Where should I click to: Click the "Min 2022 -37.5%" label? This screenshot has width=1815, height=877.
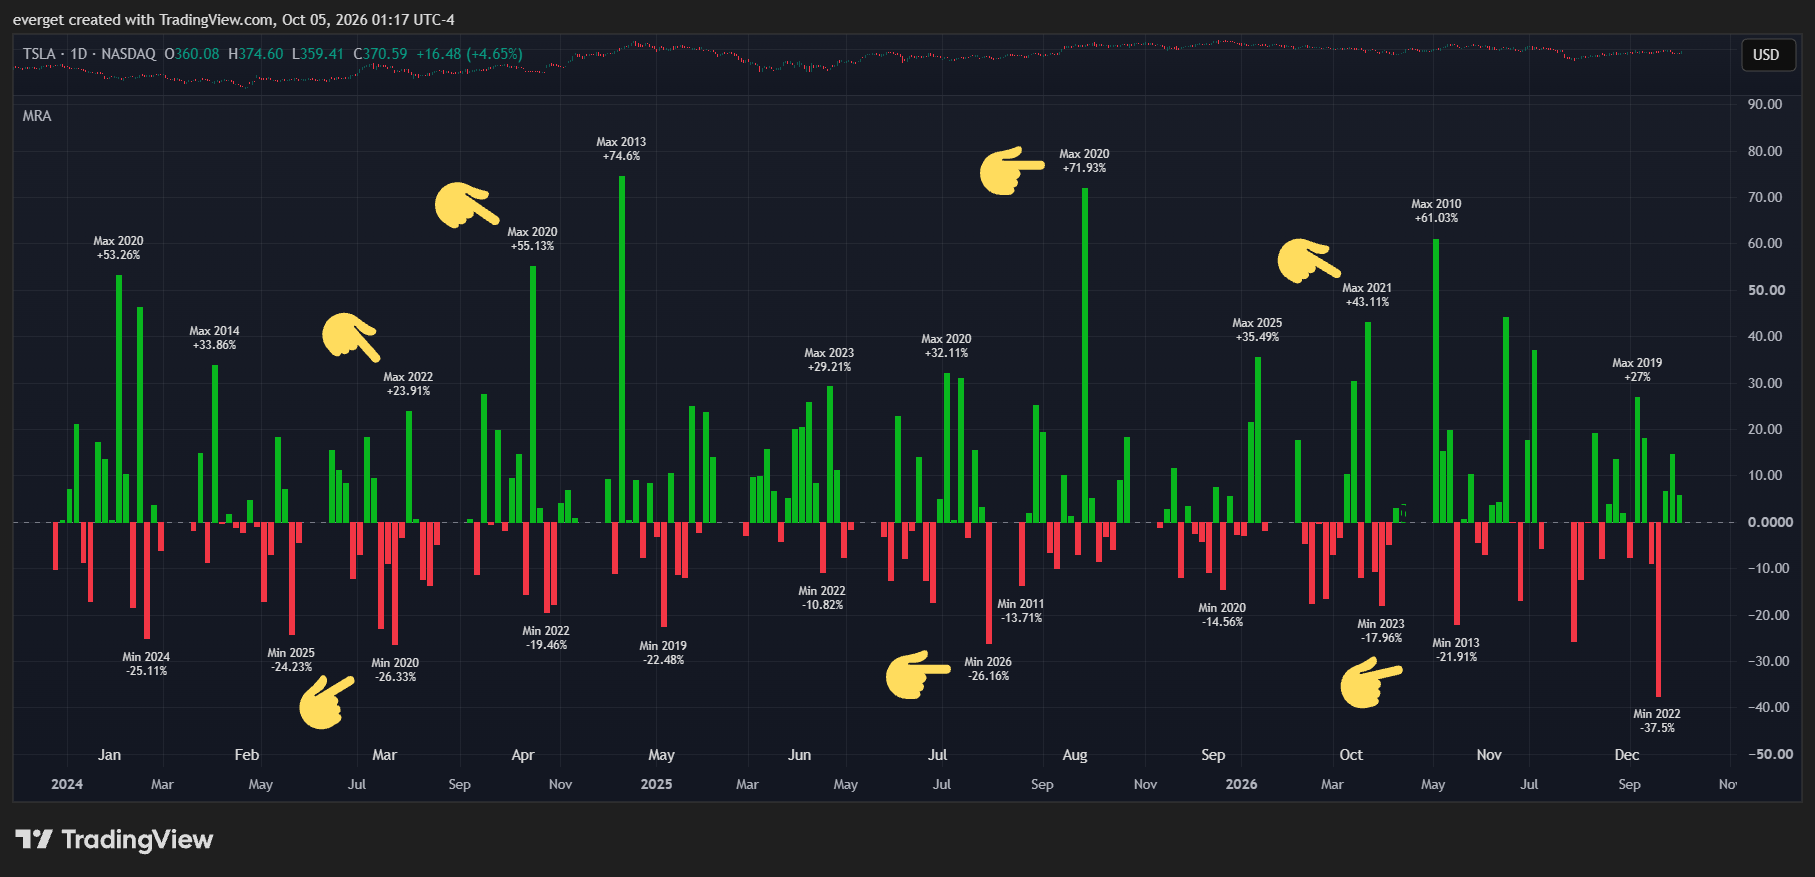pos(1657,721)
